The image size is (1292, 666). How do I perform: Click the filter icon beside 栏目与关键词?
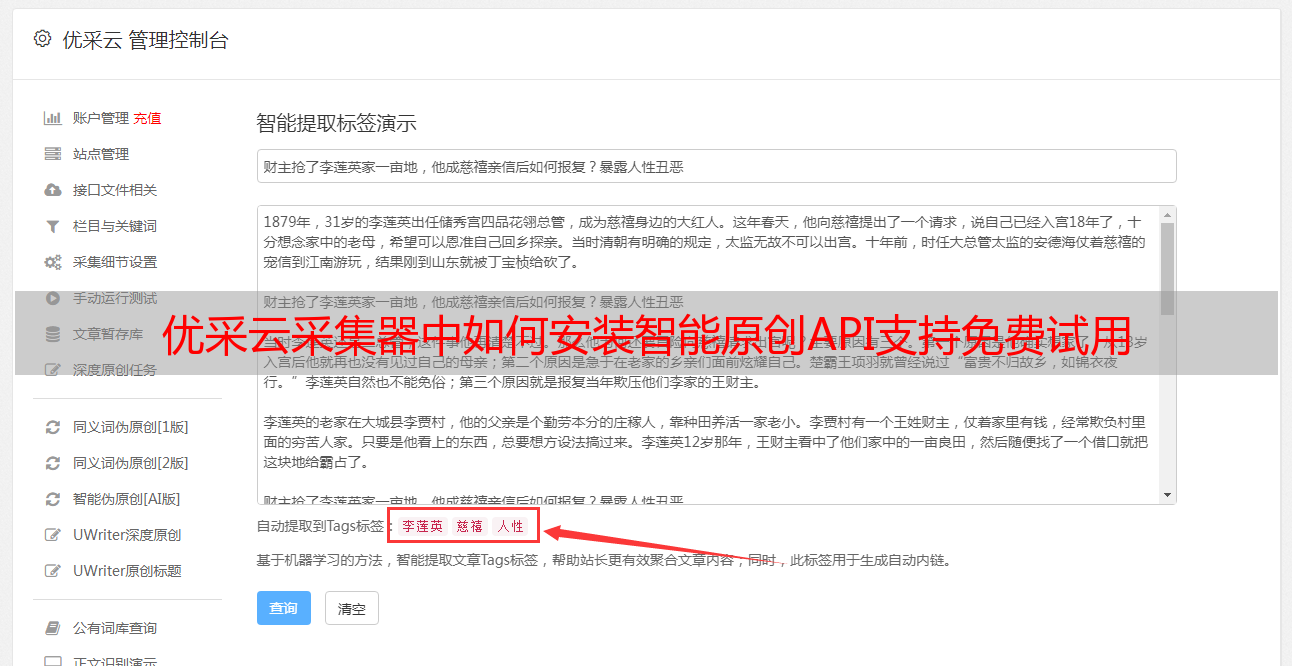53,226
